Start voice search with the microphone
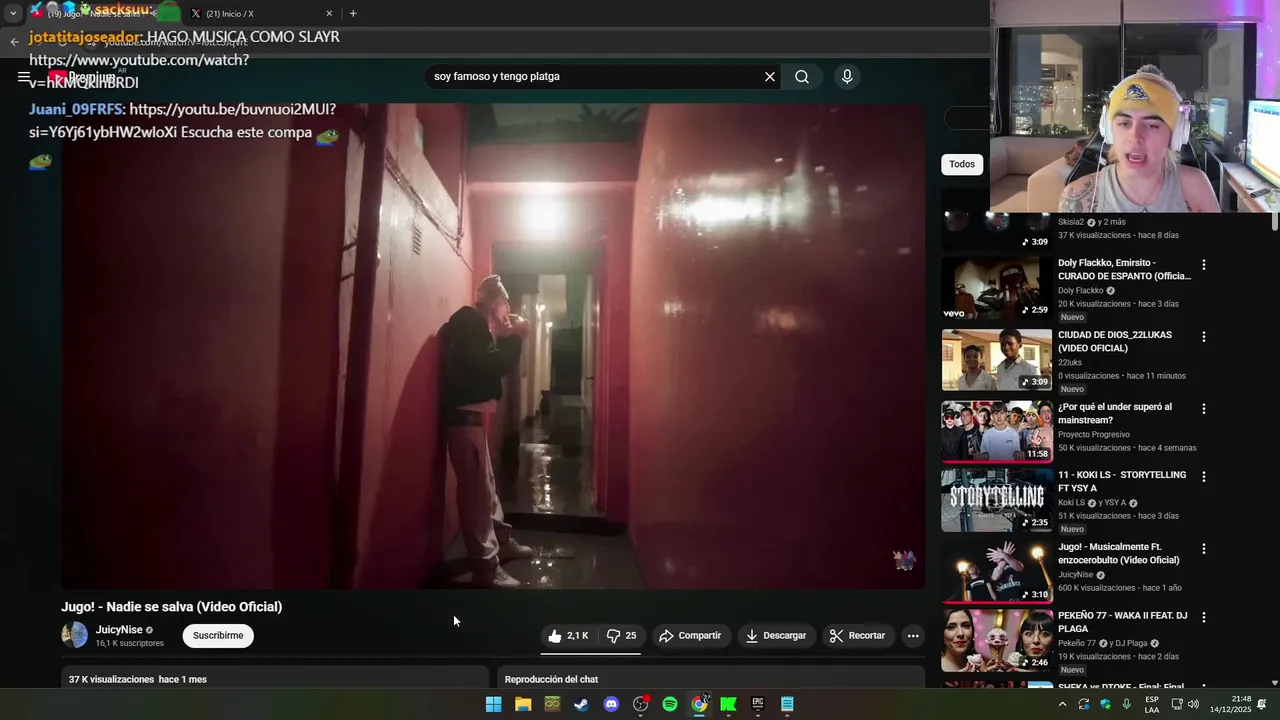The image size is (1280, 720). click(x=847, y=77)
